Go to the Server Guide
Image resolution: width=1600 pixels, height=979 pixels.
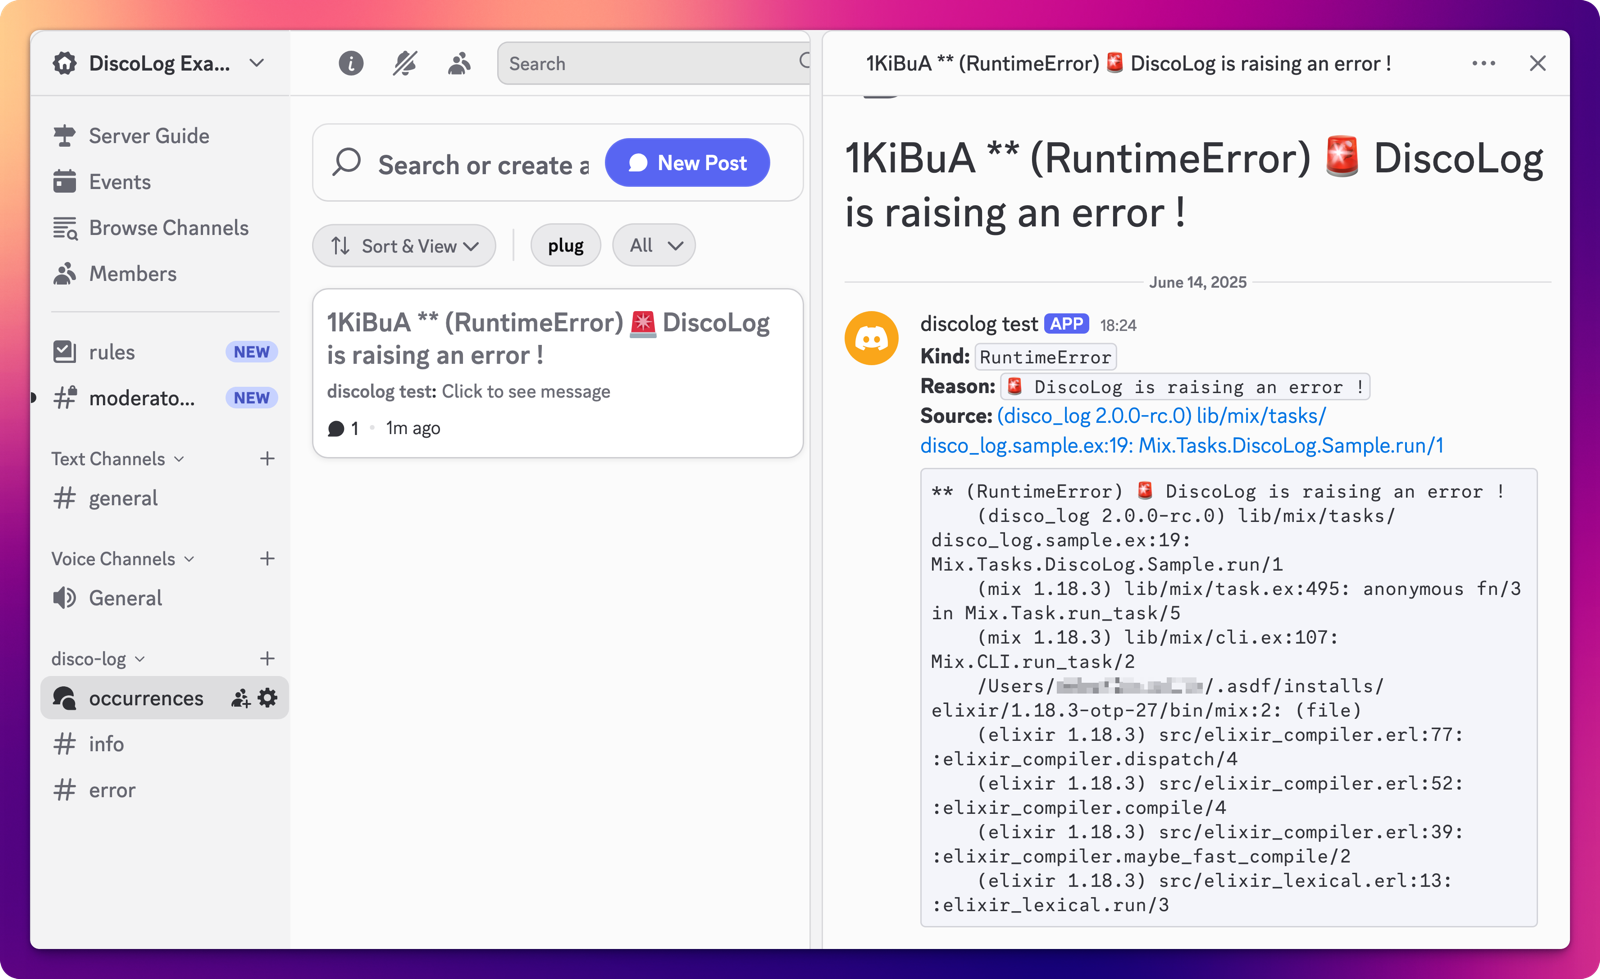pyautogui.click(x=149, y=136)
